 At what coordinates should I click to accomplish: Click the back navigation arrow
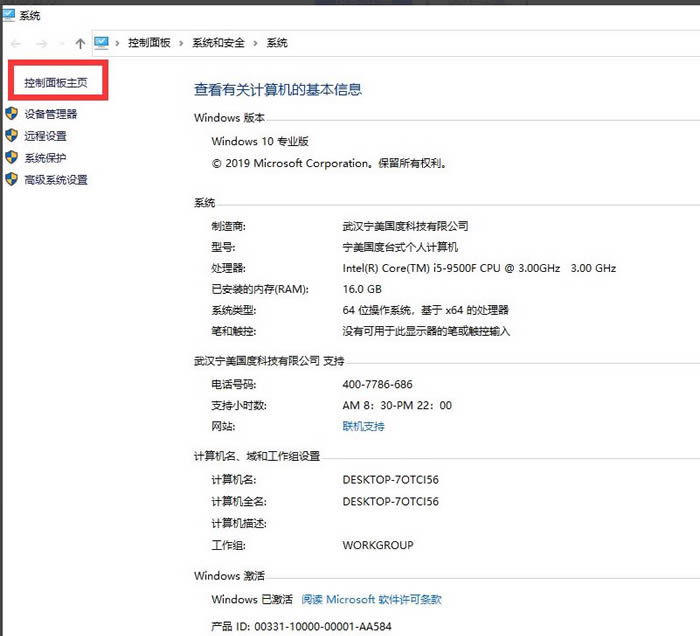(x=15, y=43)
